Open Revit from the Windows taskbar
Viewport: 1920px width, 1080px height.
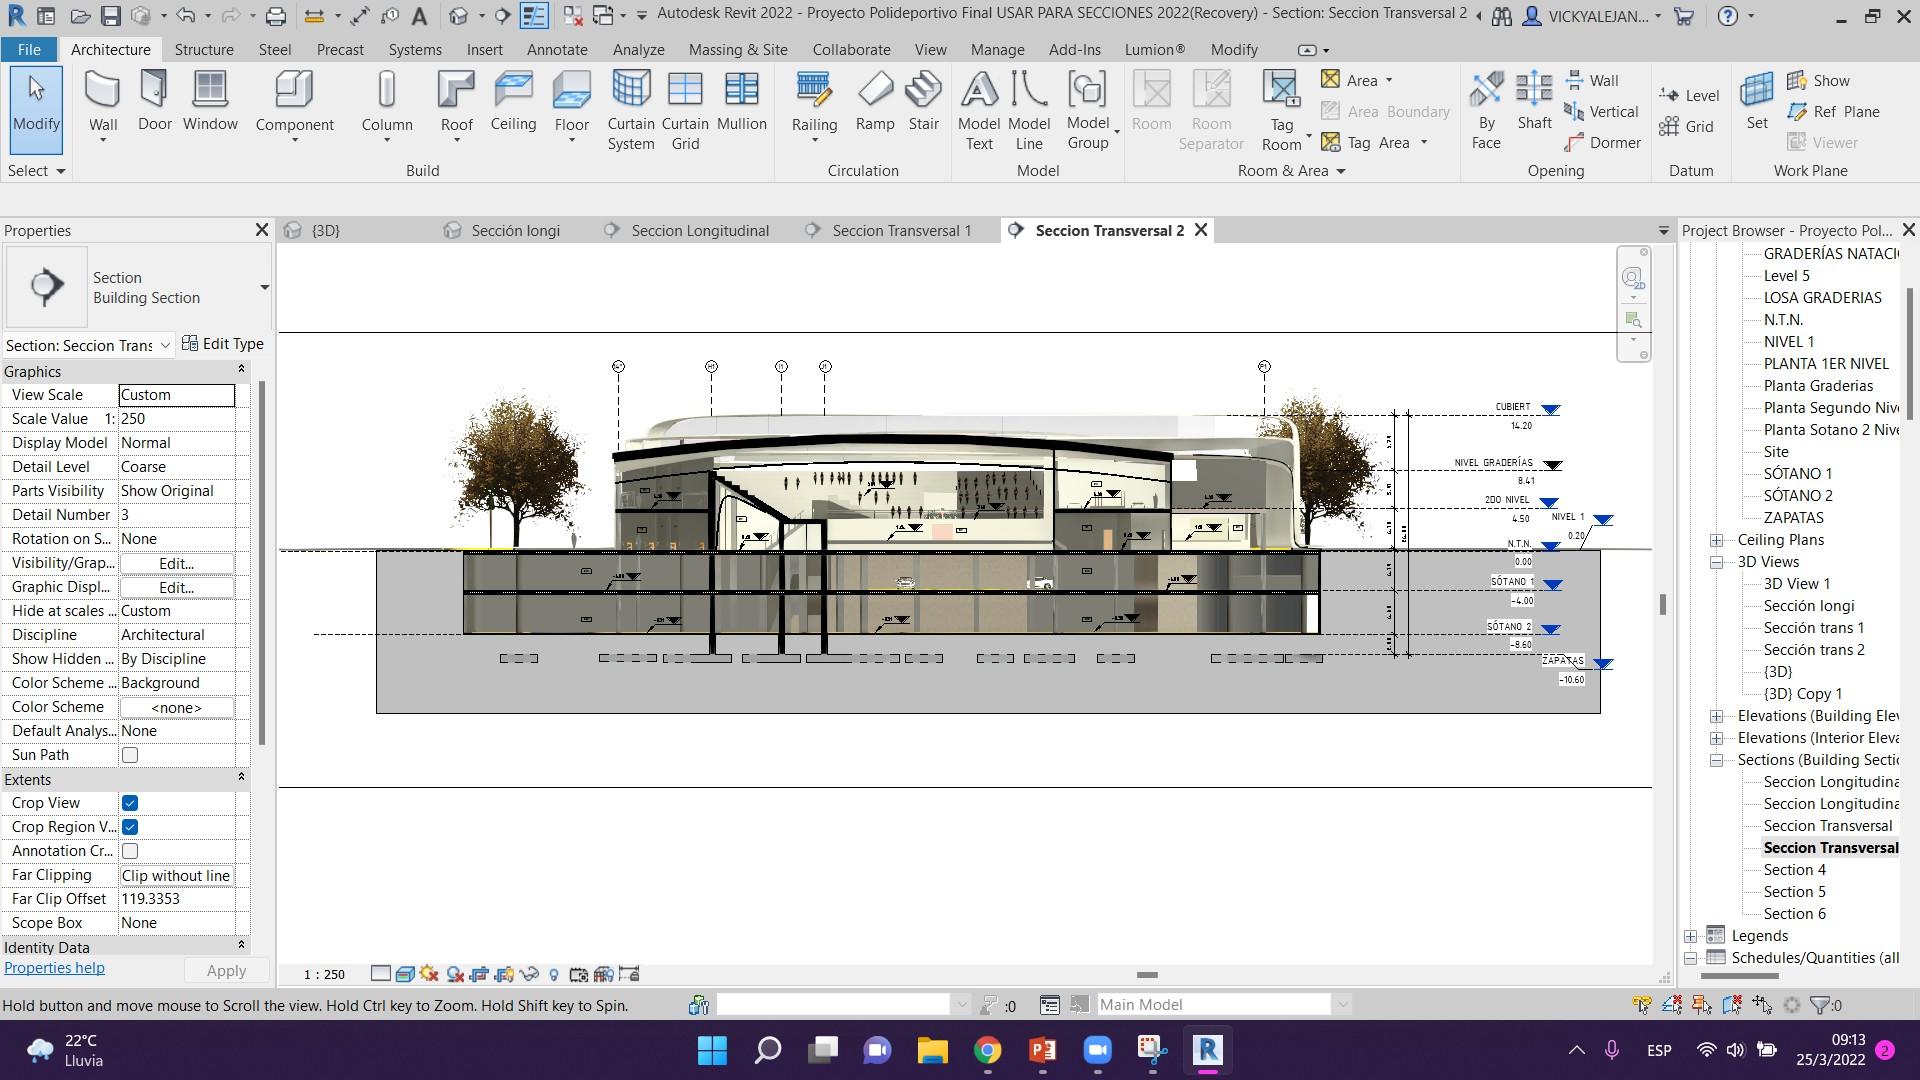tap(1207, 1050)
